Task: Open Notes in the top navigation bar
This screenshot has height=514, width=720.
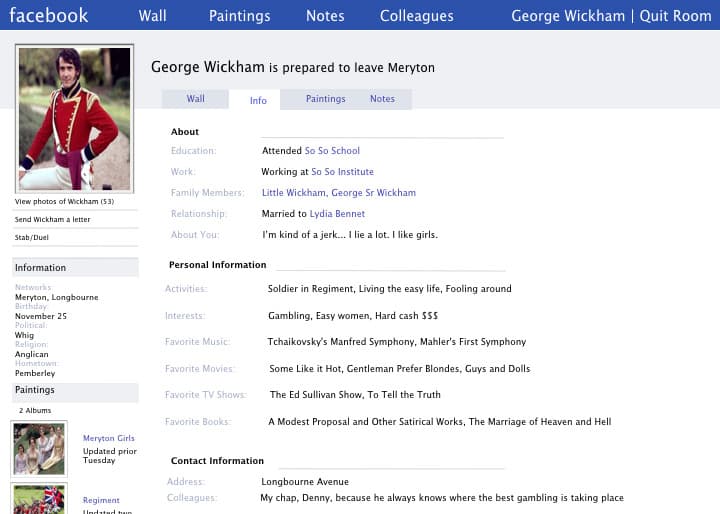Action: (325, 16)
